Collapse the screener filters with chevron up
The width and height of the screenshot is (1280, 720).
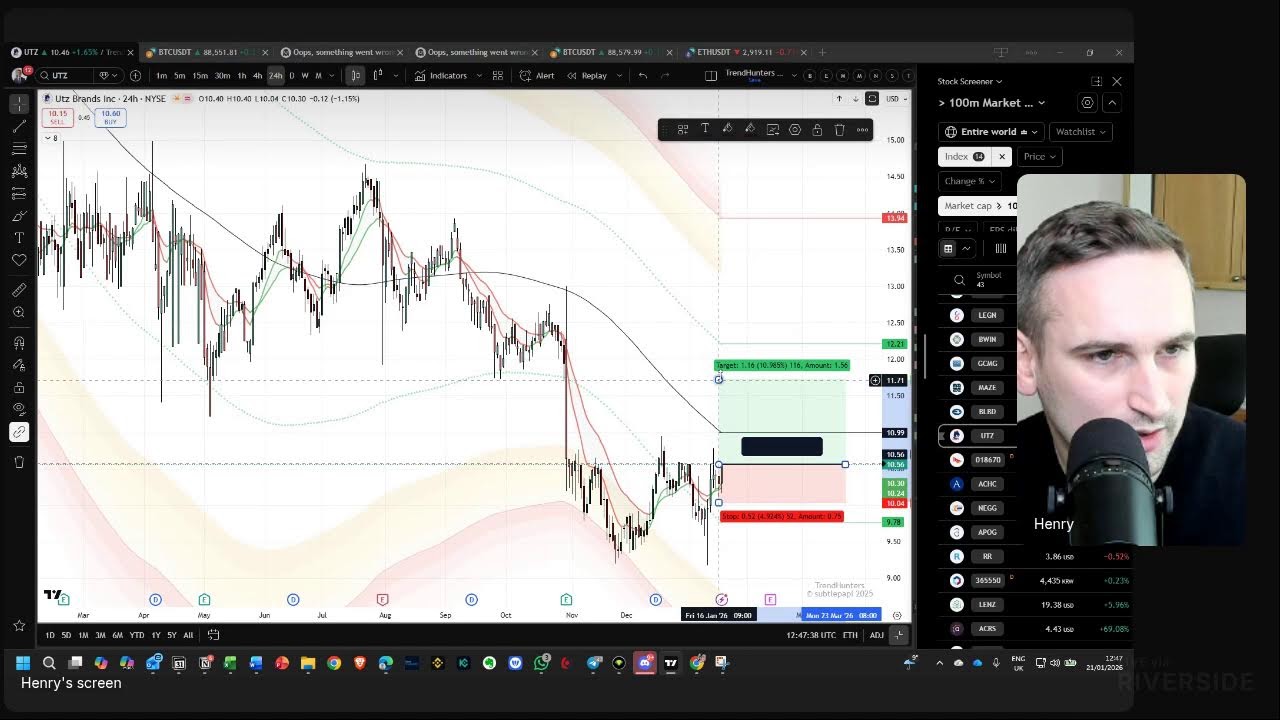pyautogui.click(x=1112, y=103)
